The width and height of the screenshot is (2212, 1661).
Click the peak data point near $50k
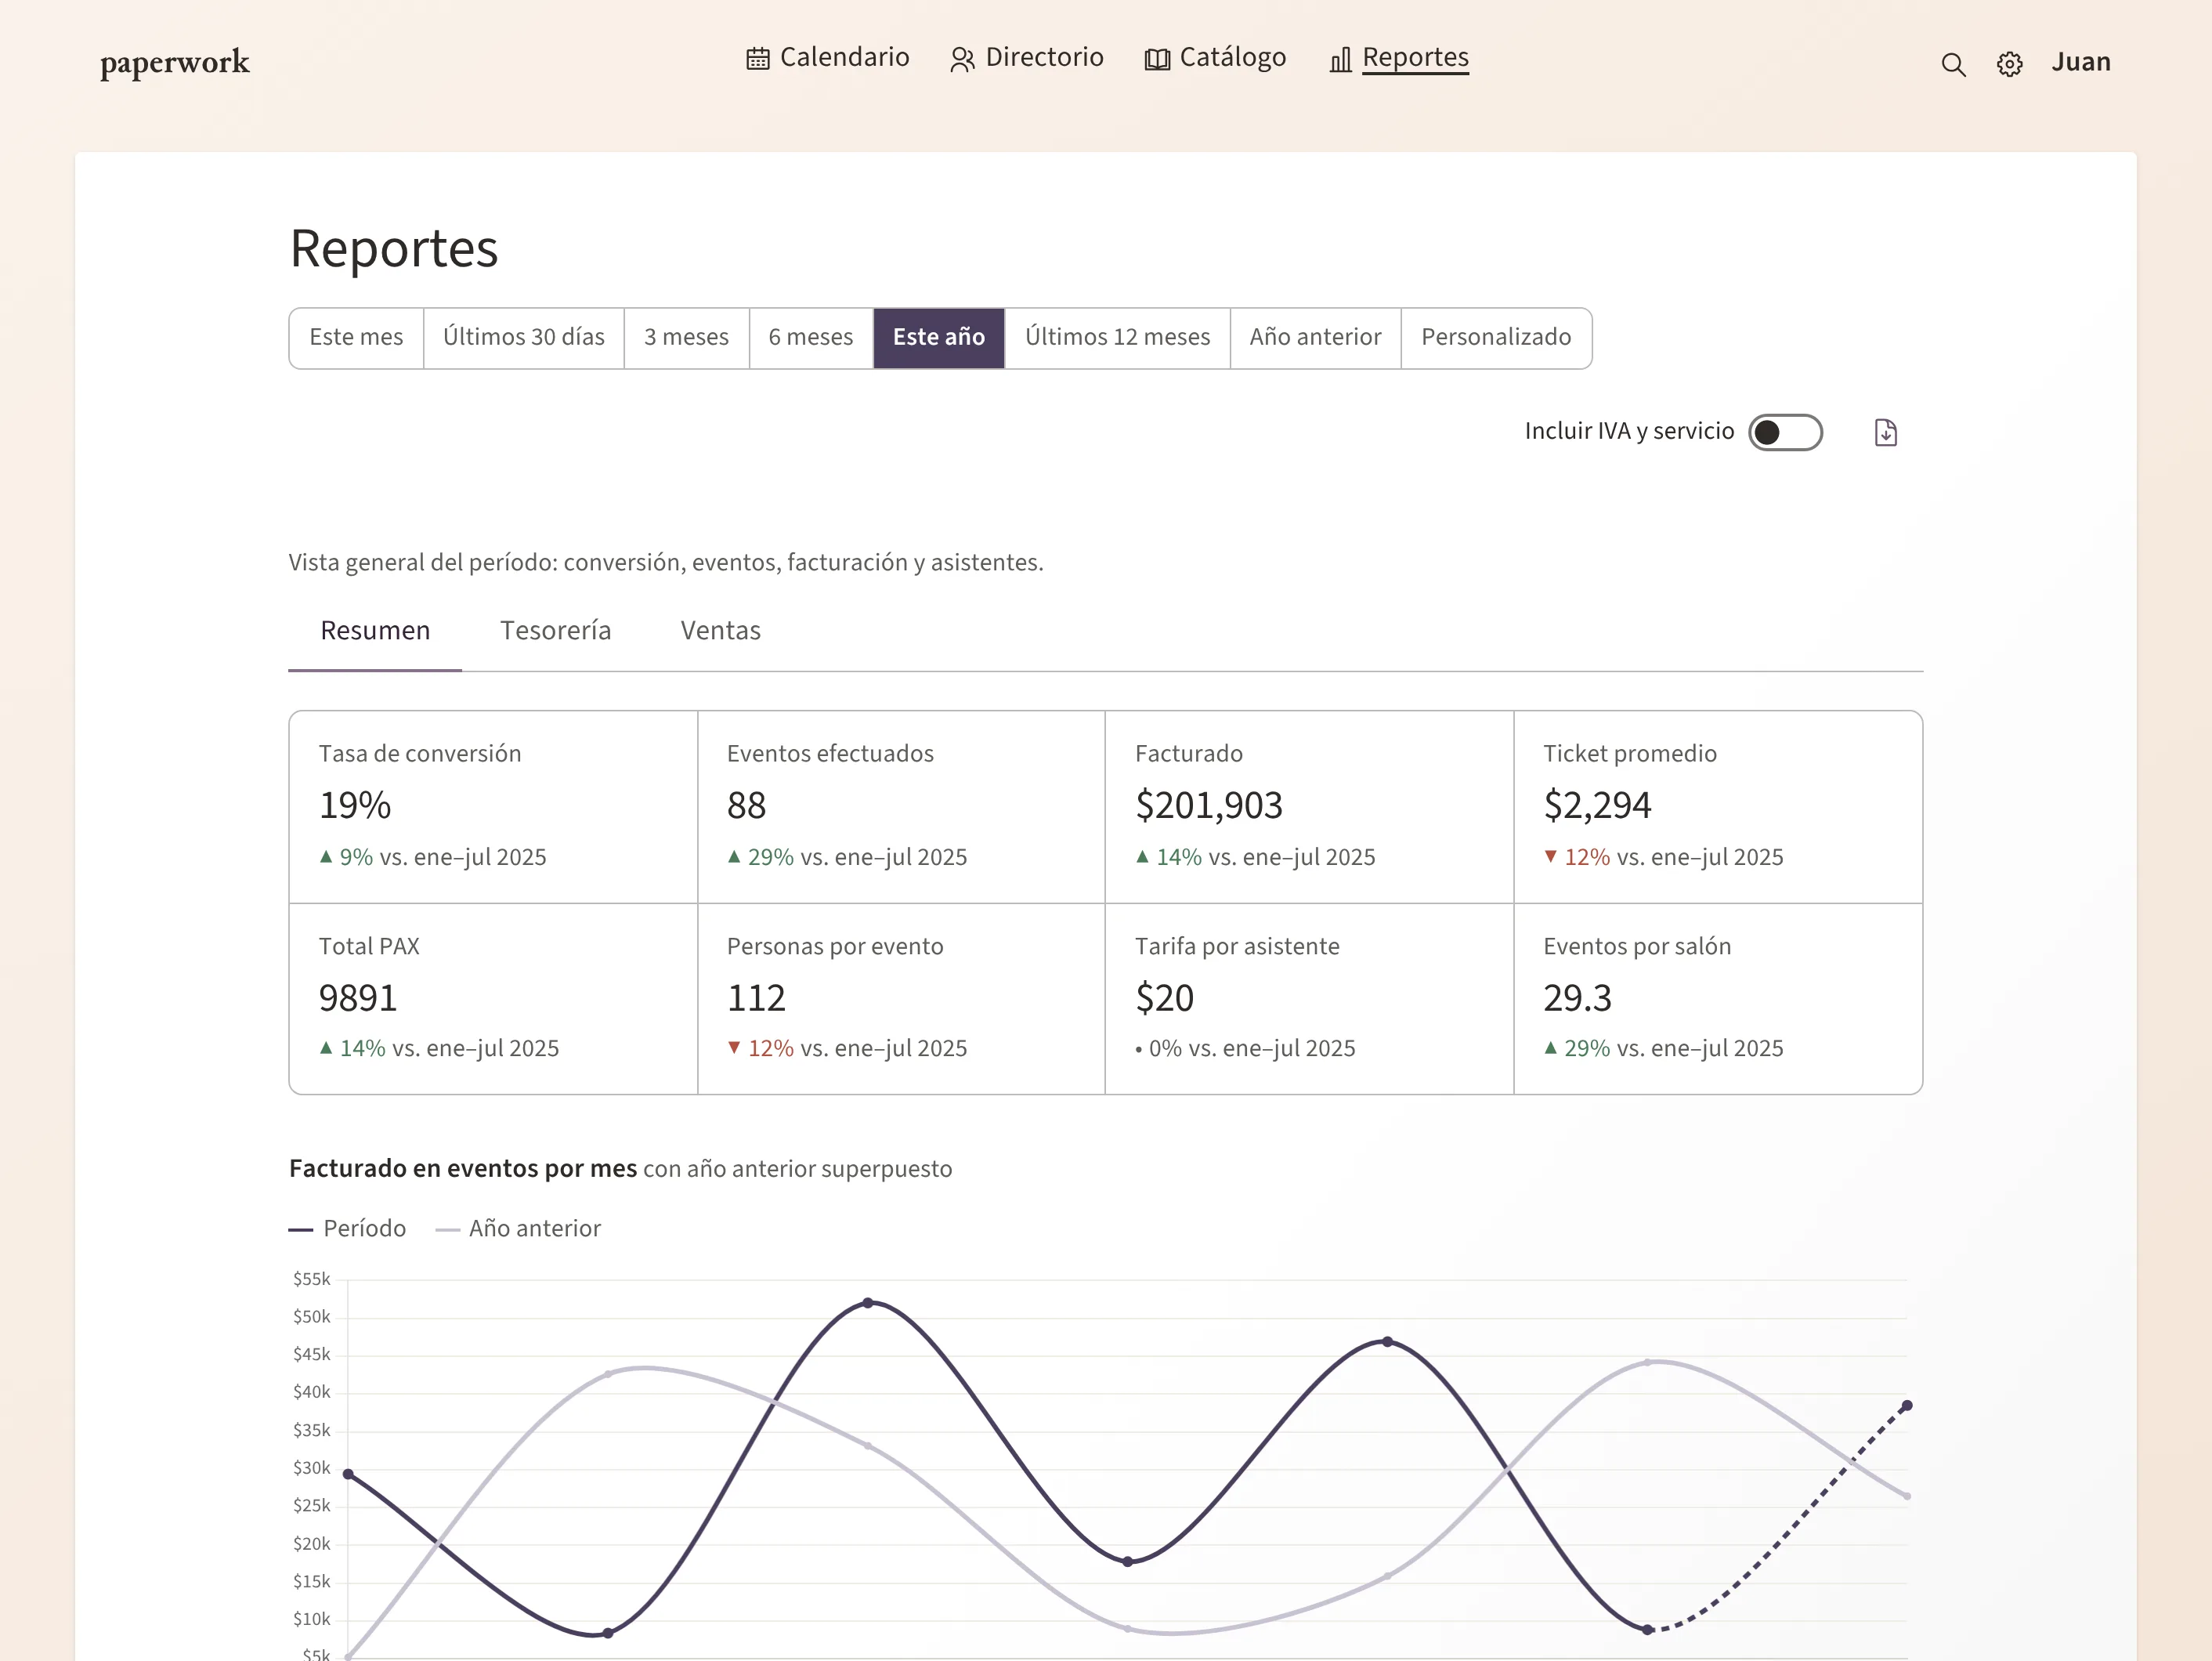pyautogui.click(x=868, y=1303)
